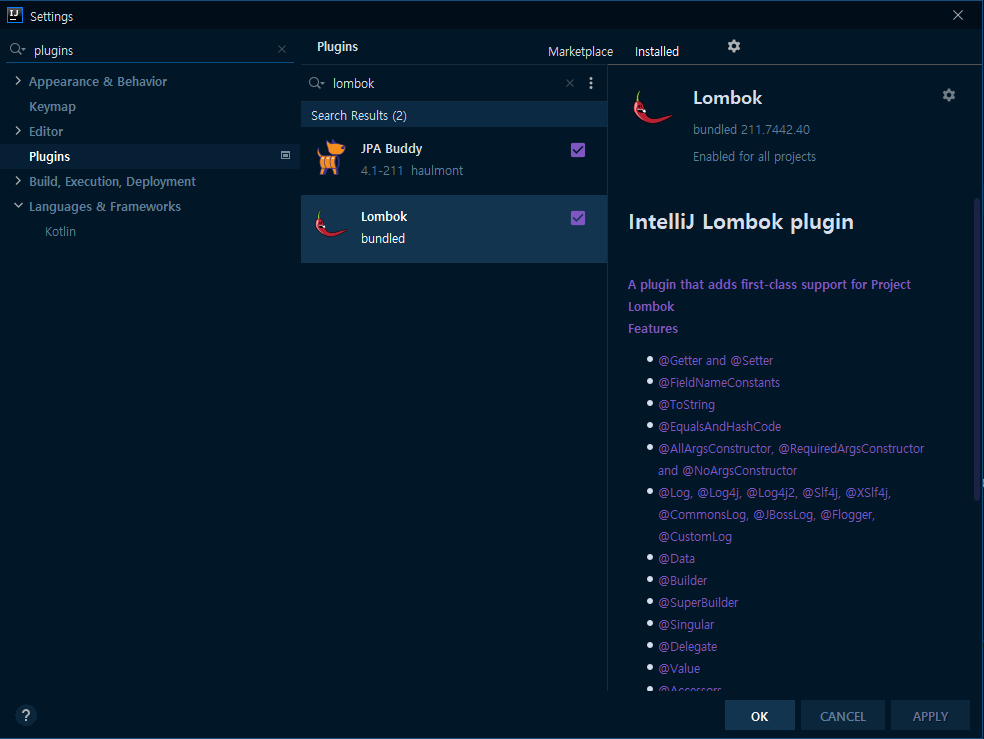Click the settings search magnifier icon
Image resolution: width=984 pixels, height=739 pixels.
(x=17, y=50)
